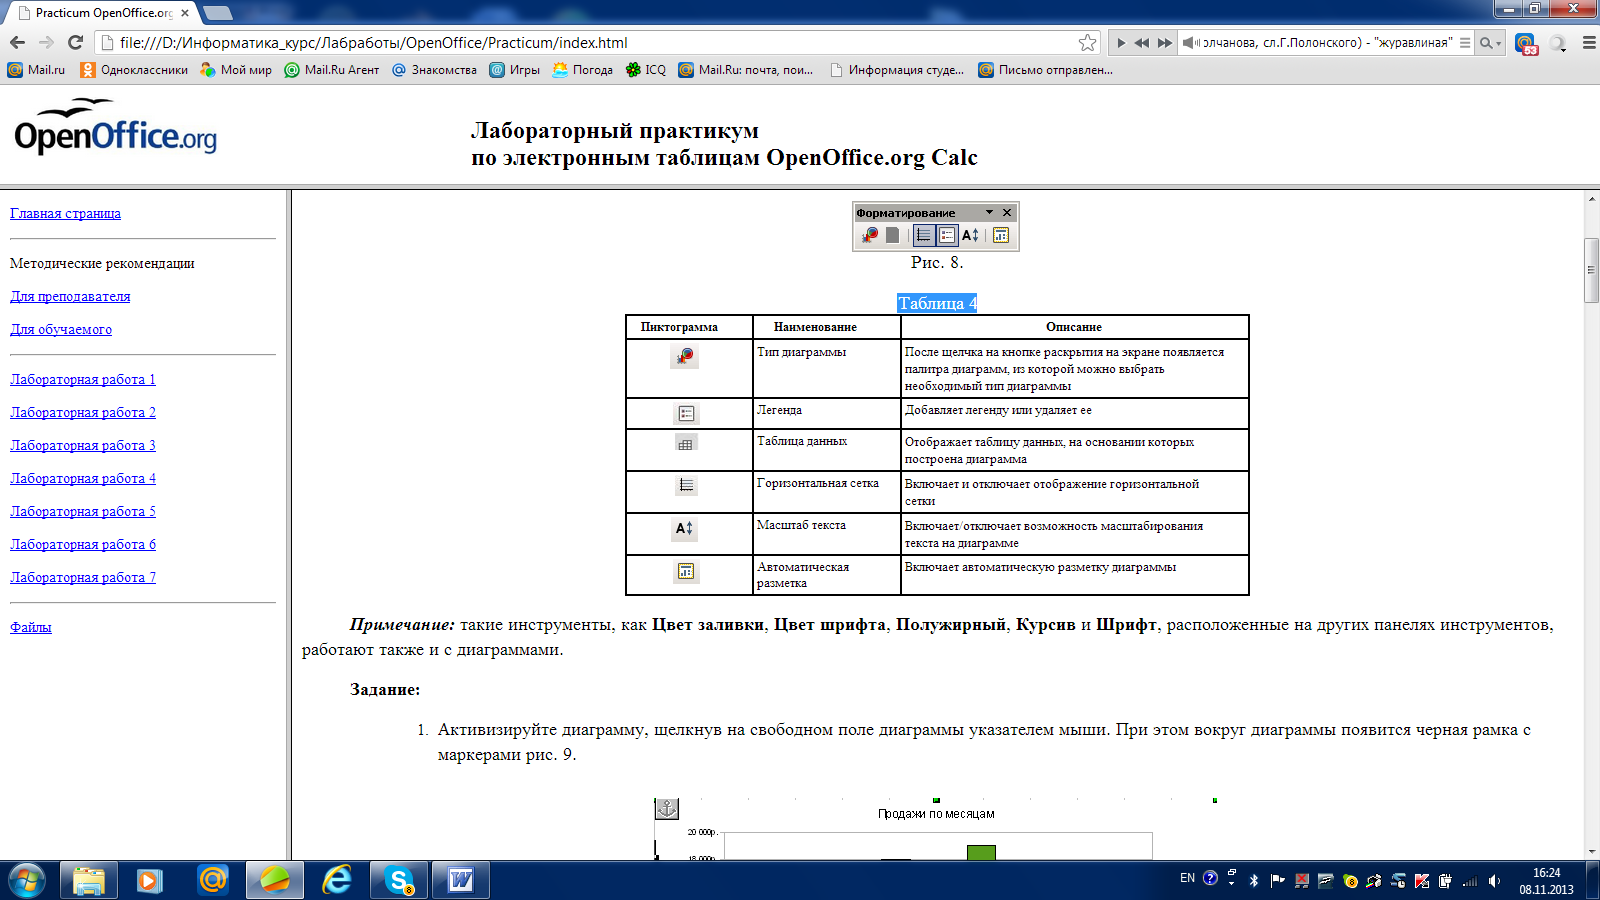Open the Информация студе... bookmark
The width and height of the screenshot is (1600, 900).
(x=897, y=70)
